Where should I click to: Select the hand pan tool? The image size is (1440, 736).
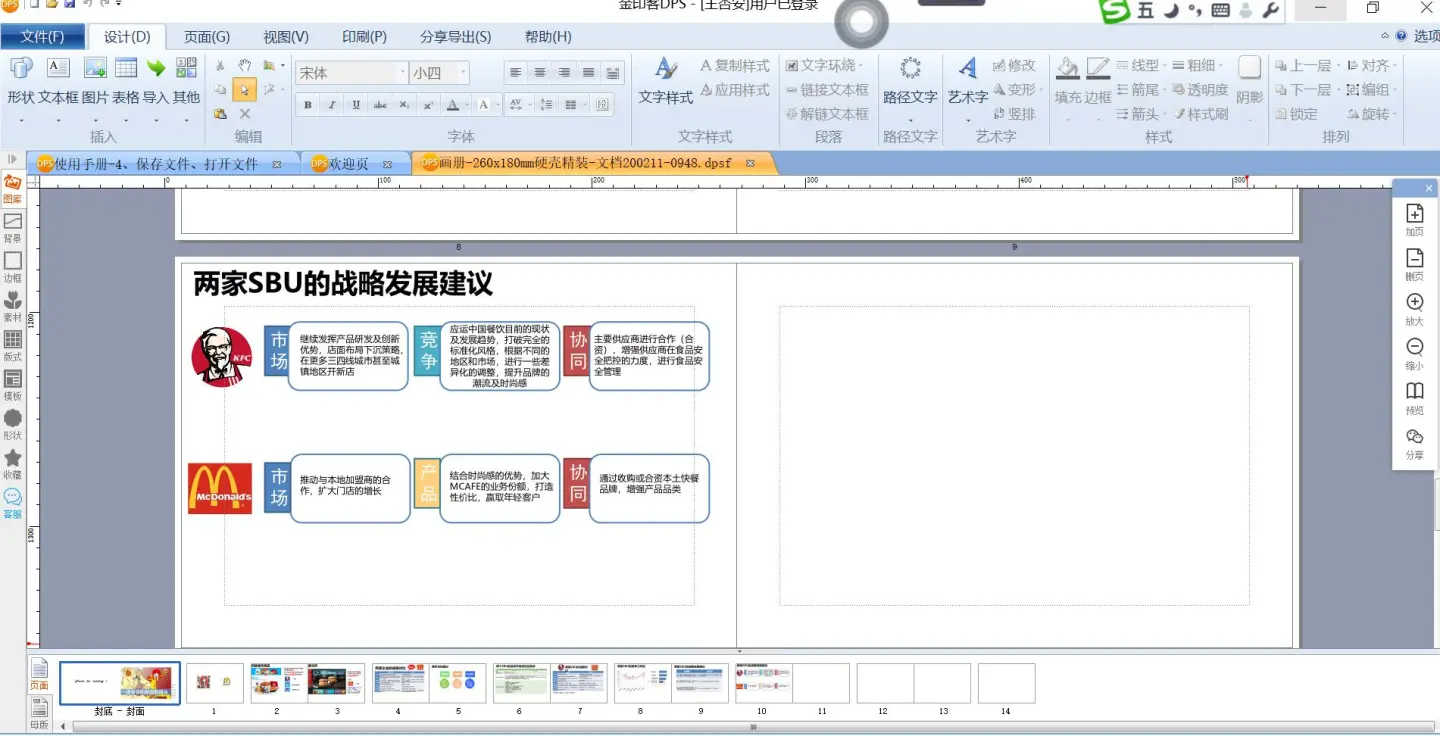(x=245, y=66)
